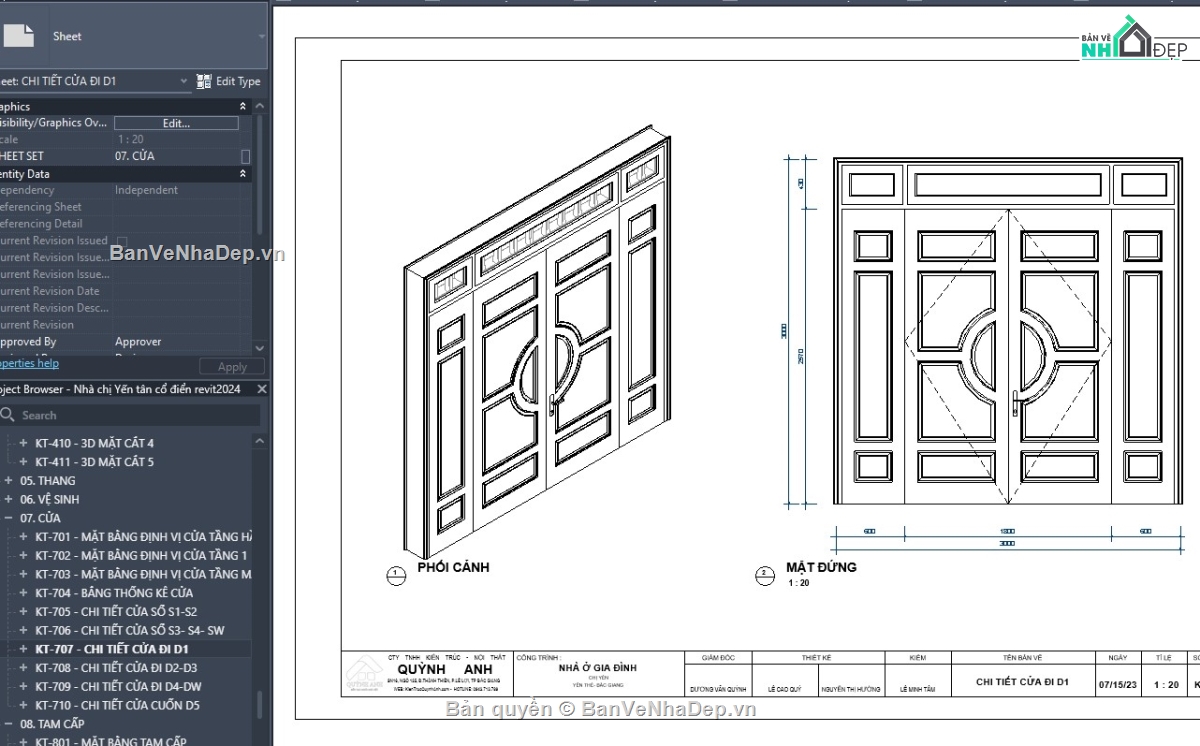Click the perspective 3D door drawing viewport
The height and width of the screenshot is (746, 1200).
[x=537, y=341]
